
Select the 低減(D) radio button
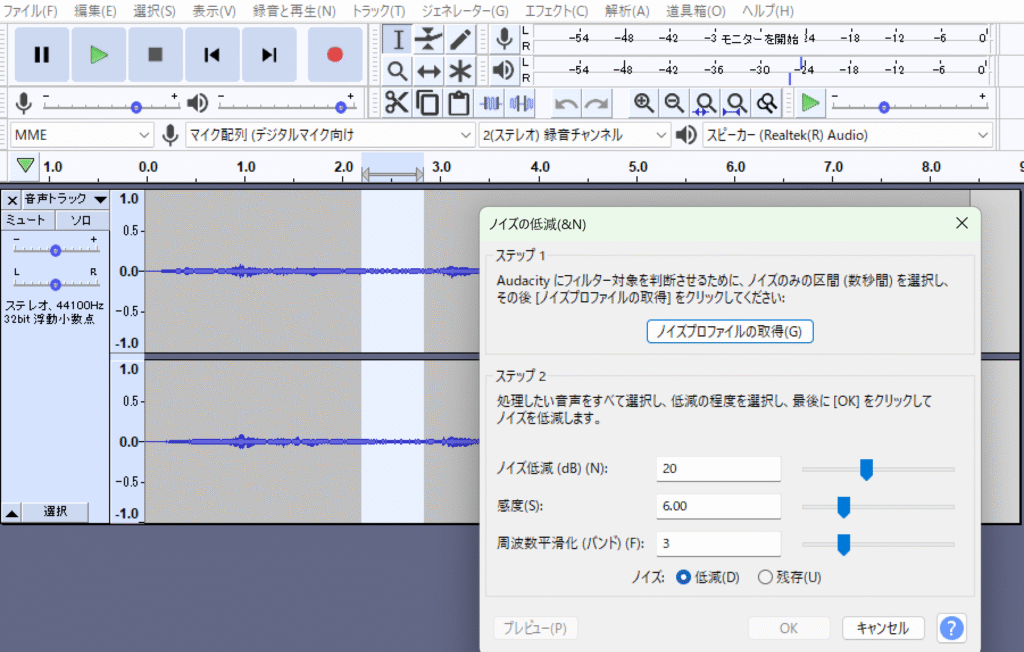[684, 577]
